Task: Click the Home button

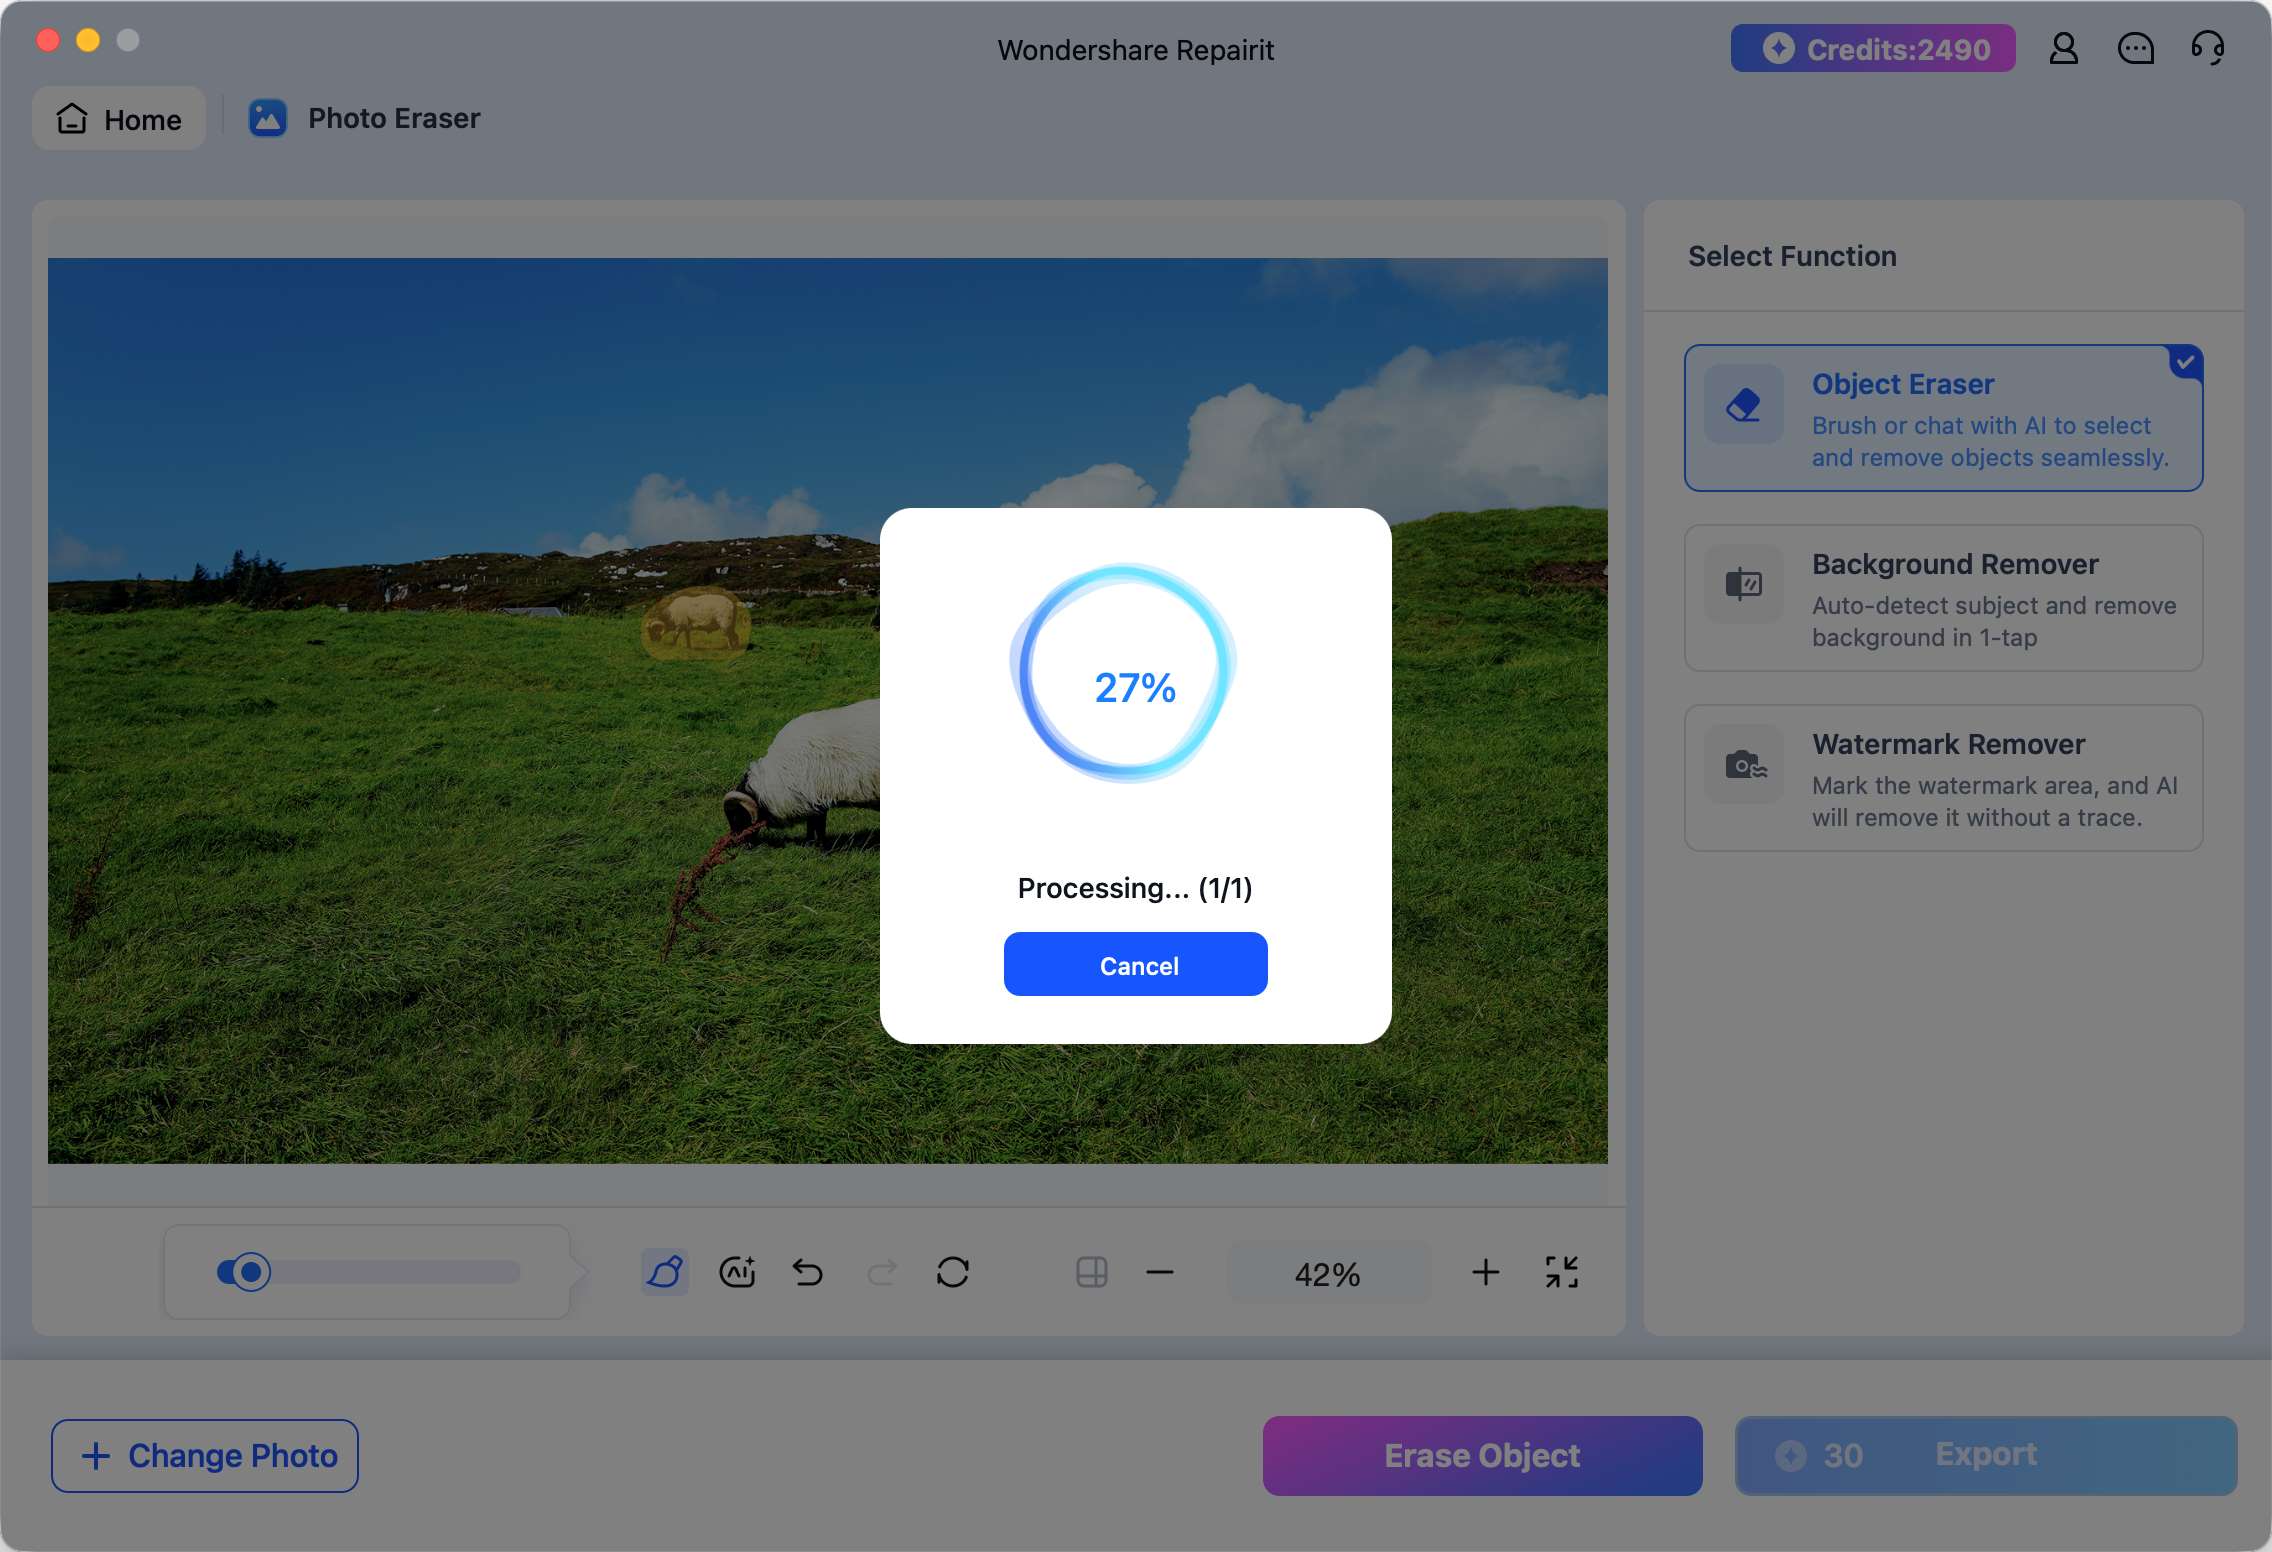Action: 119,119
